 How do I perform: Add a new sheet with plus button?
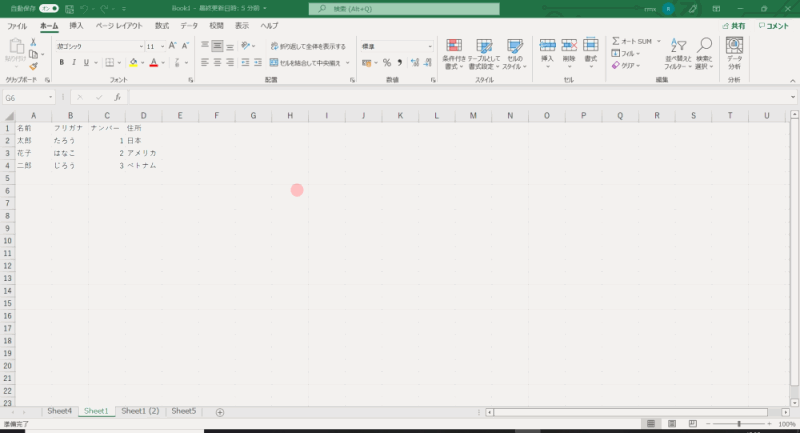(220, 412)
